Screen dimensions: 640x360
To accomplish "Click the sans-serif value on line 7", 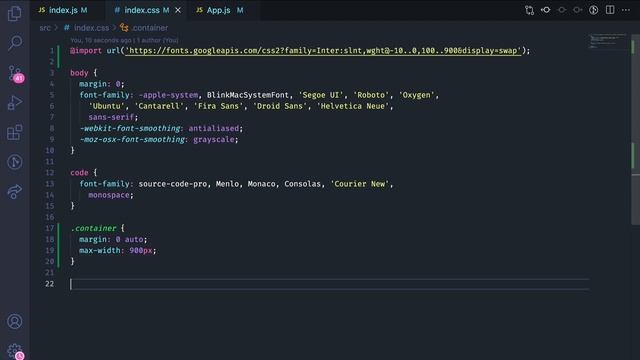I will click(x=111, y=117).
